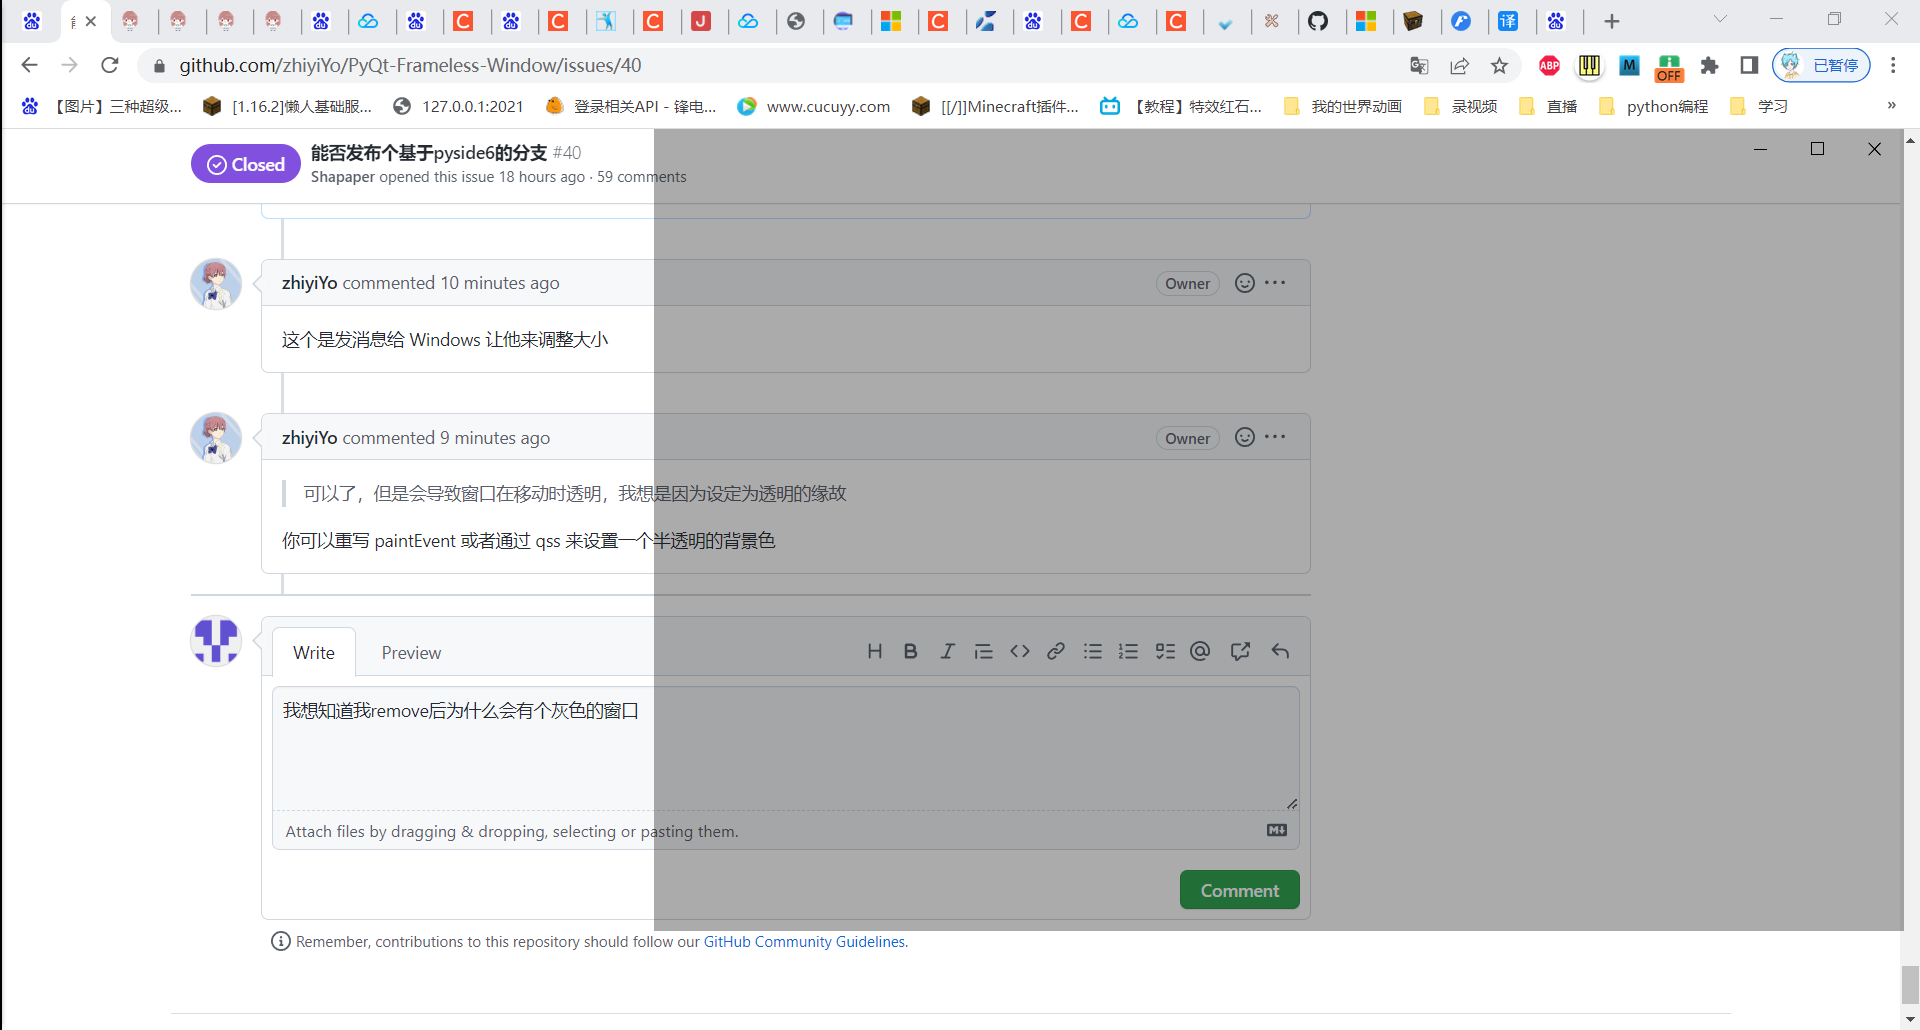Insert a link into the comment
This screenshot has height=1030, width=1920.
1056,651
